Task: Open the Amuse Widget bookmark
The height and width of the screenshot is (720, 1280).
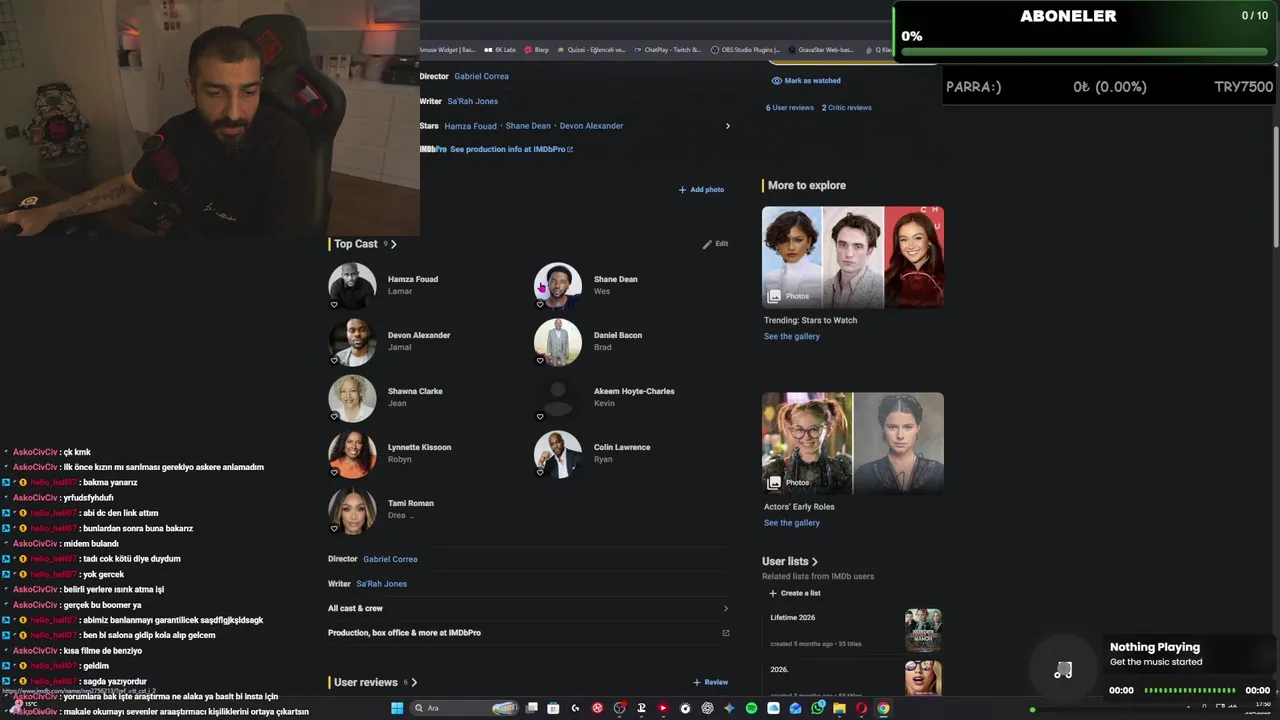Action: (x=447, y=49)
